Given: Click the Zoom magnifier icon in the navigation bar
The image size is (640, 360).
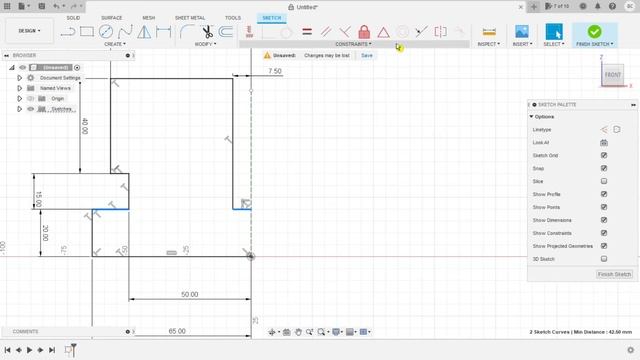Looking at the screenshot, I should [310, 332].
